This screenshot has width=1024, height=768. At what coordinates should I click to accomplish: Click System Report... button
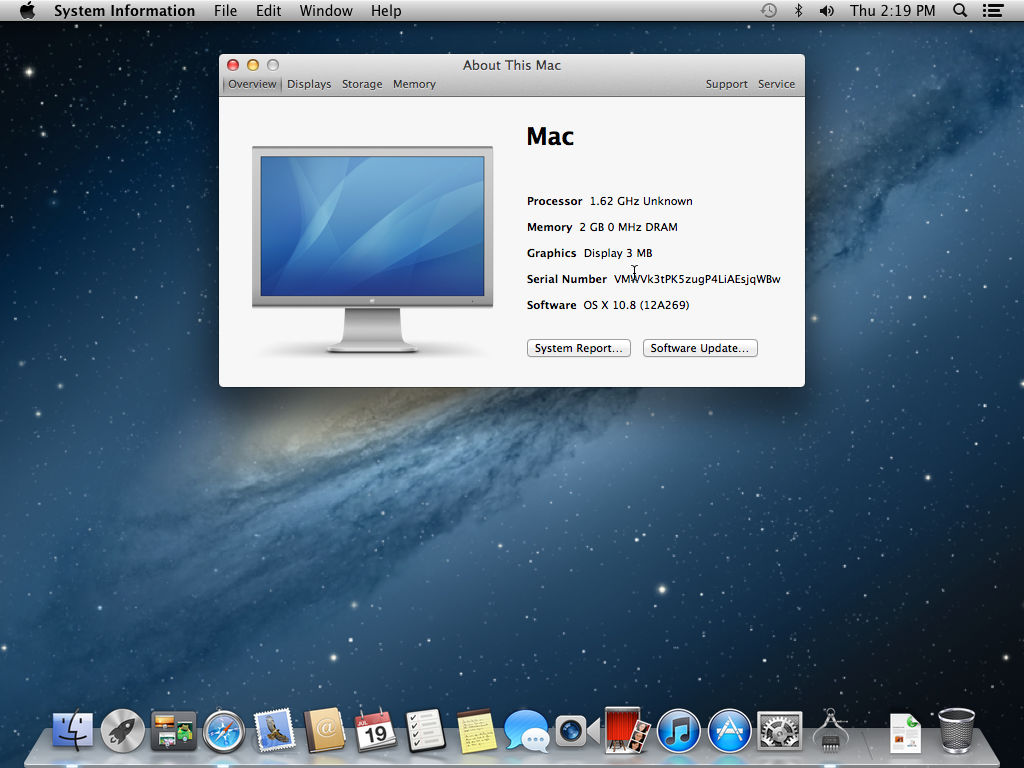pos(579,348)
